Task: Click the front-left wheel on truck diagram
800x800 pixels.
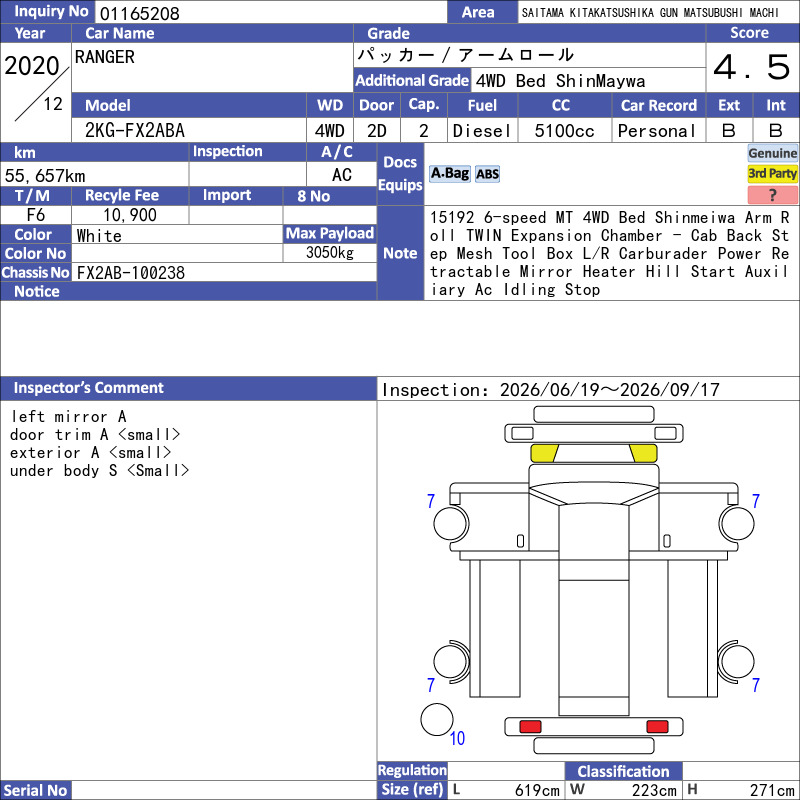Action: click(451, 523)
